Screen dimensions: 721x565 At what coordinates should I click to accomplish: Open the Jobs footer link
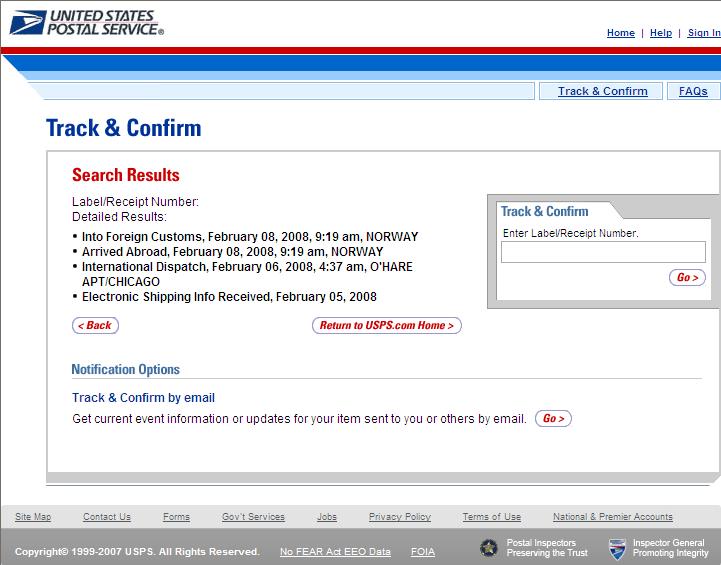[326, 517]
